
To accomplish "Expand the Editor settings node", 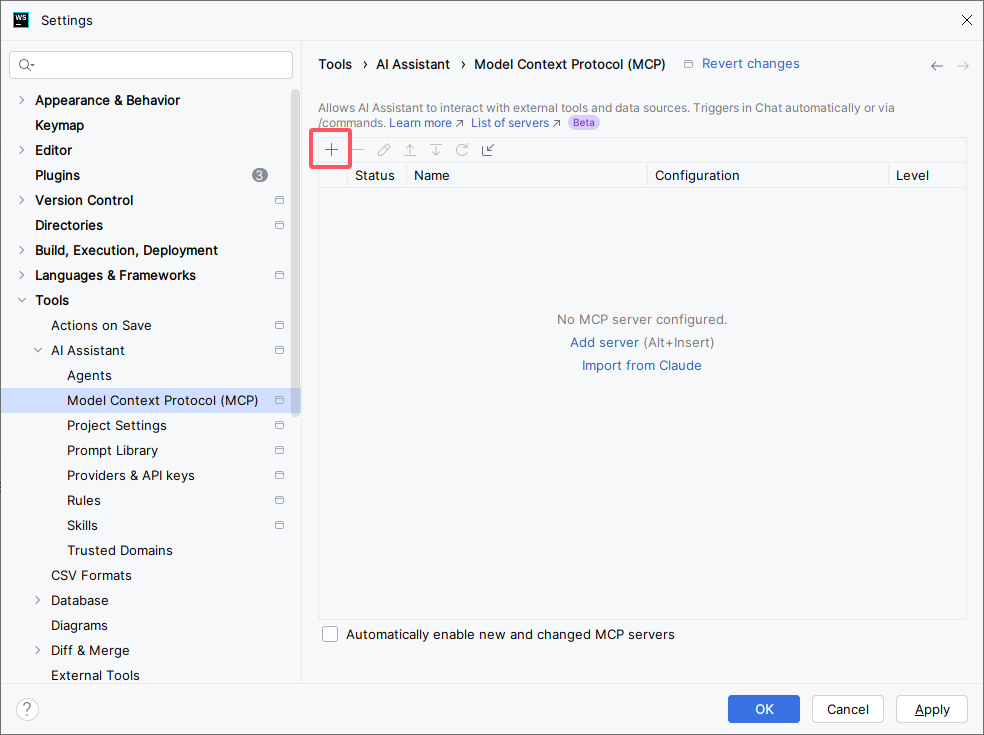I will point(21,150).
